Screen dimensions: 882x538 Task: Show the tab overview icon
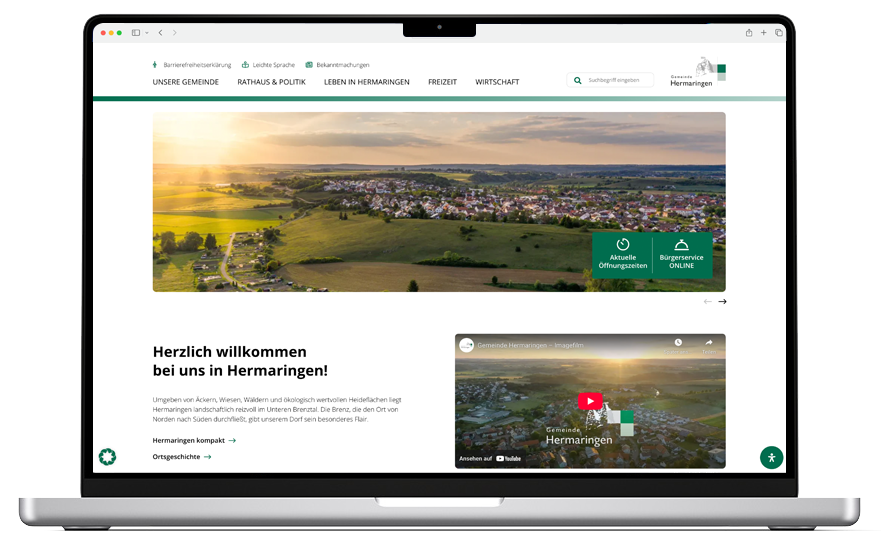778,33
